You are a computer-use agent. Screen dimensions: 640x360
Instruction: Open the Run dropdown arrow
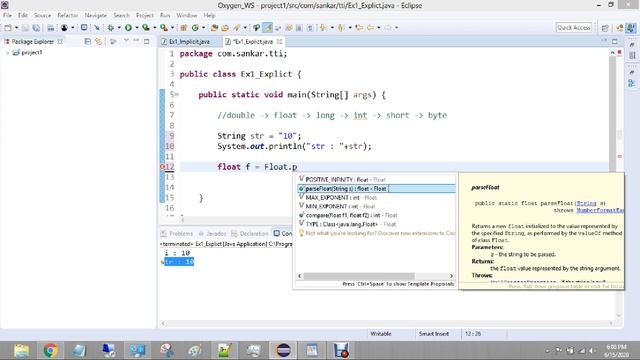click(x=137, y=28)
